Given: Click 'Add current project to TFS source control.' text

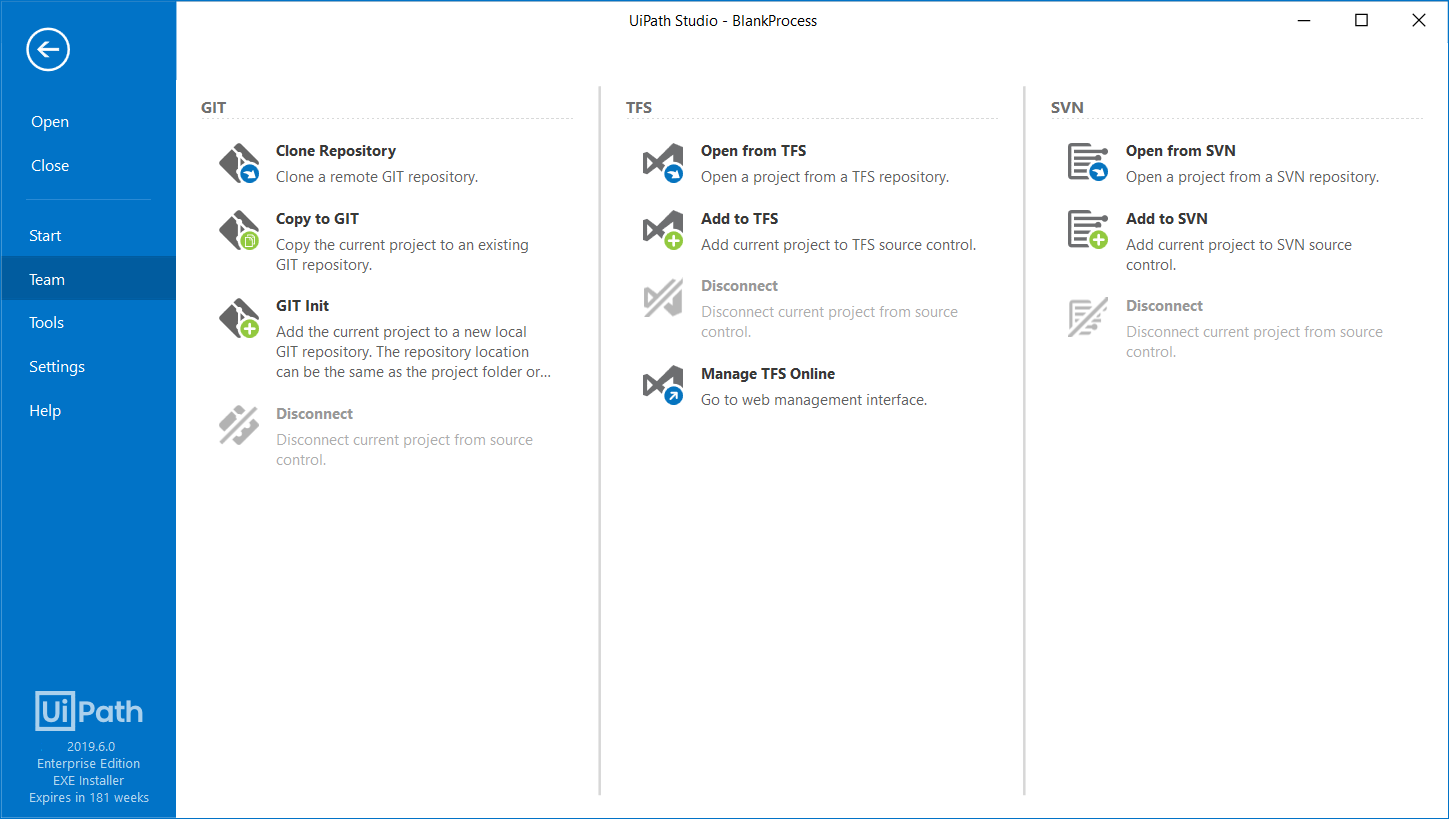Looking at the screenshot, I should 838,245.
